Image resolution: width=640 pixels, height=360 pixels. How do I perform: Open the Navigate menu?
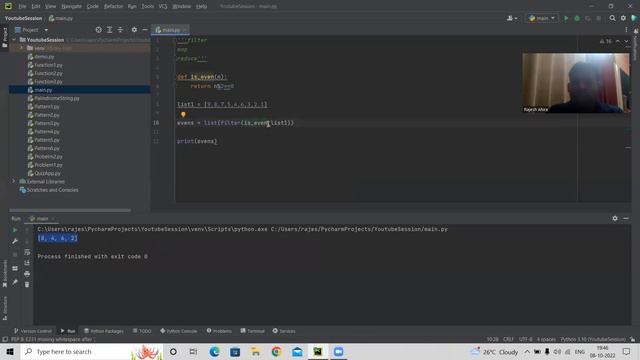pyautogui.click(x=71, y=7)
